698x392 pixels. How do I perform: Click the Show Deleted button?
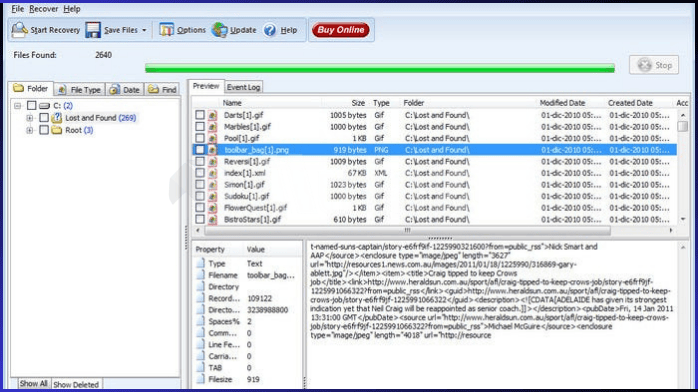click(76, 384)
